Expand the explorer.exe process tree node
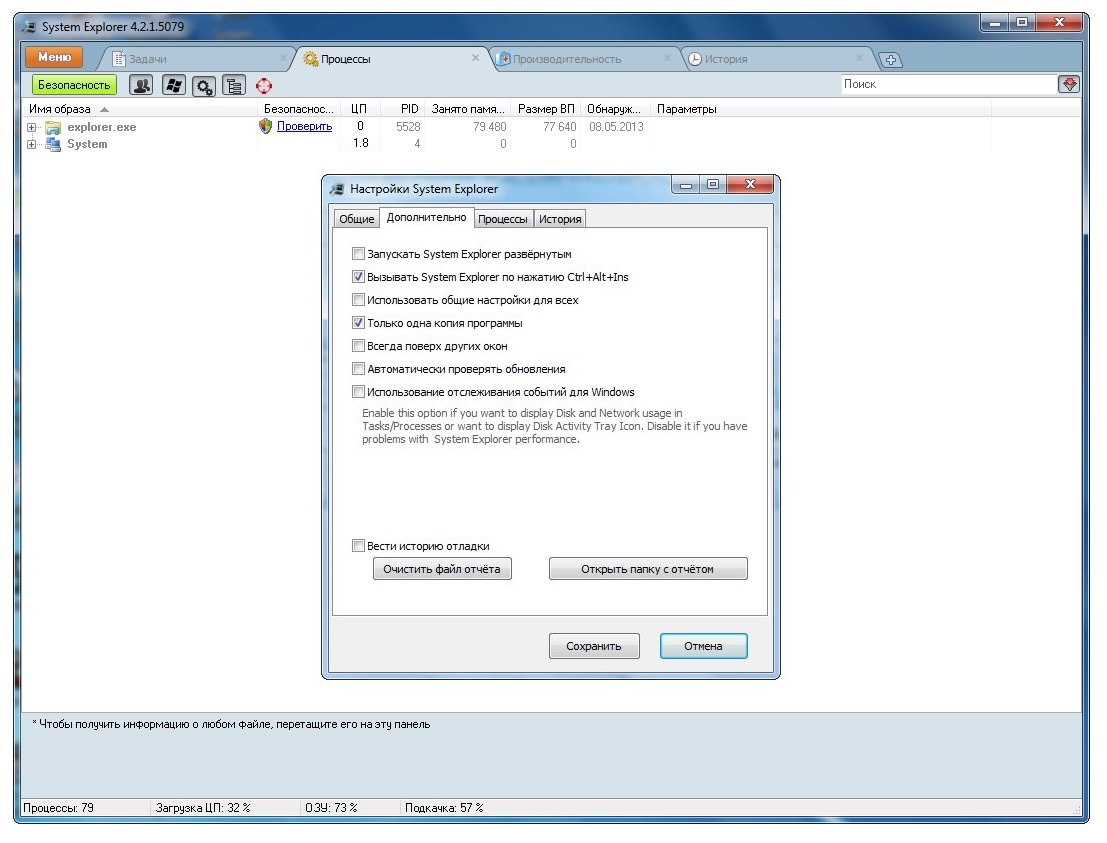This screenshot has width=1107, height=843. tap(32, 128)
